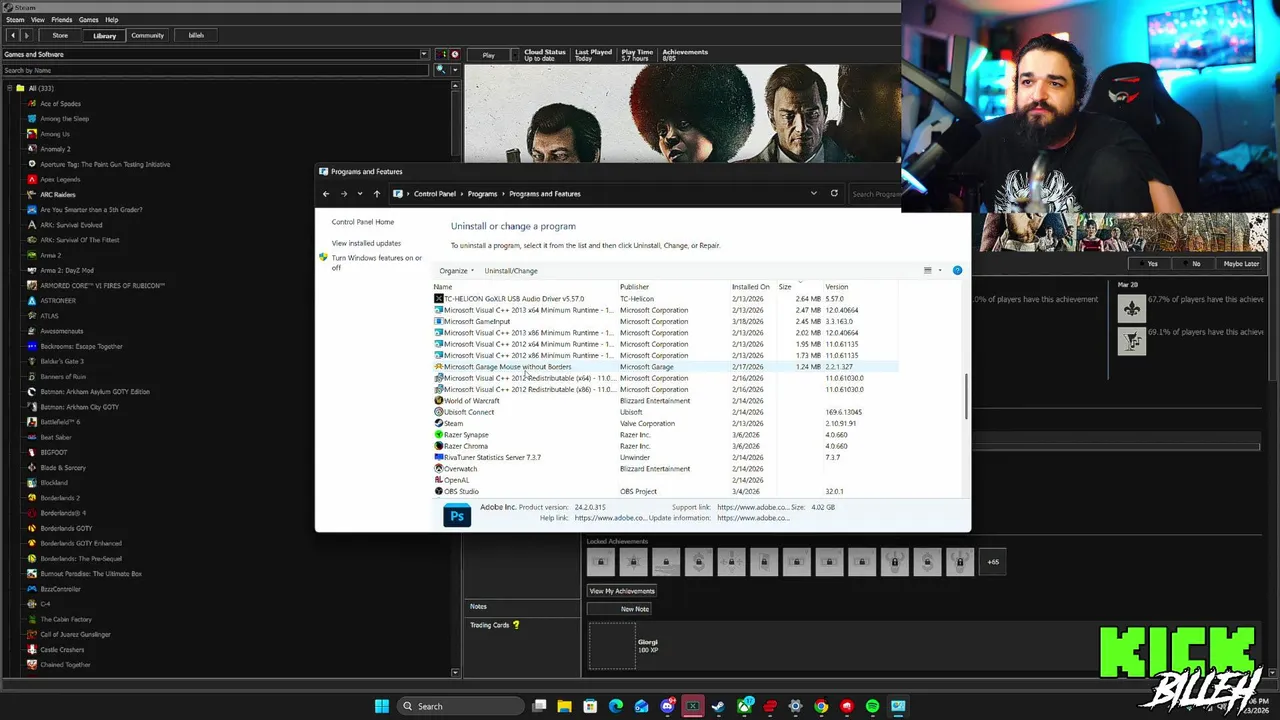Click the Steam Search by Name field
Image resolution: width=1280 pixels, height=720 pixels.
click(215, 70)
